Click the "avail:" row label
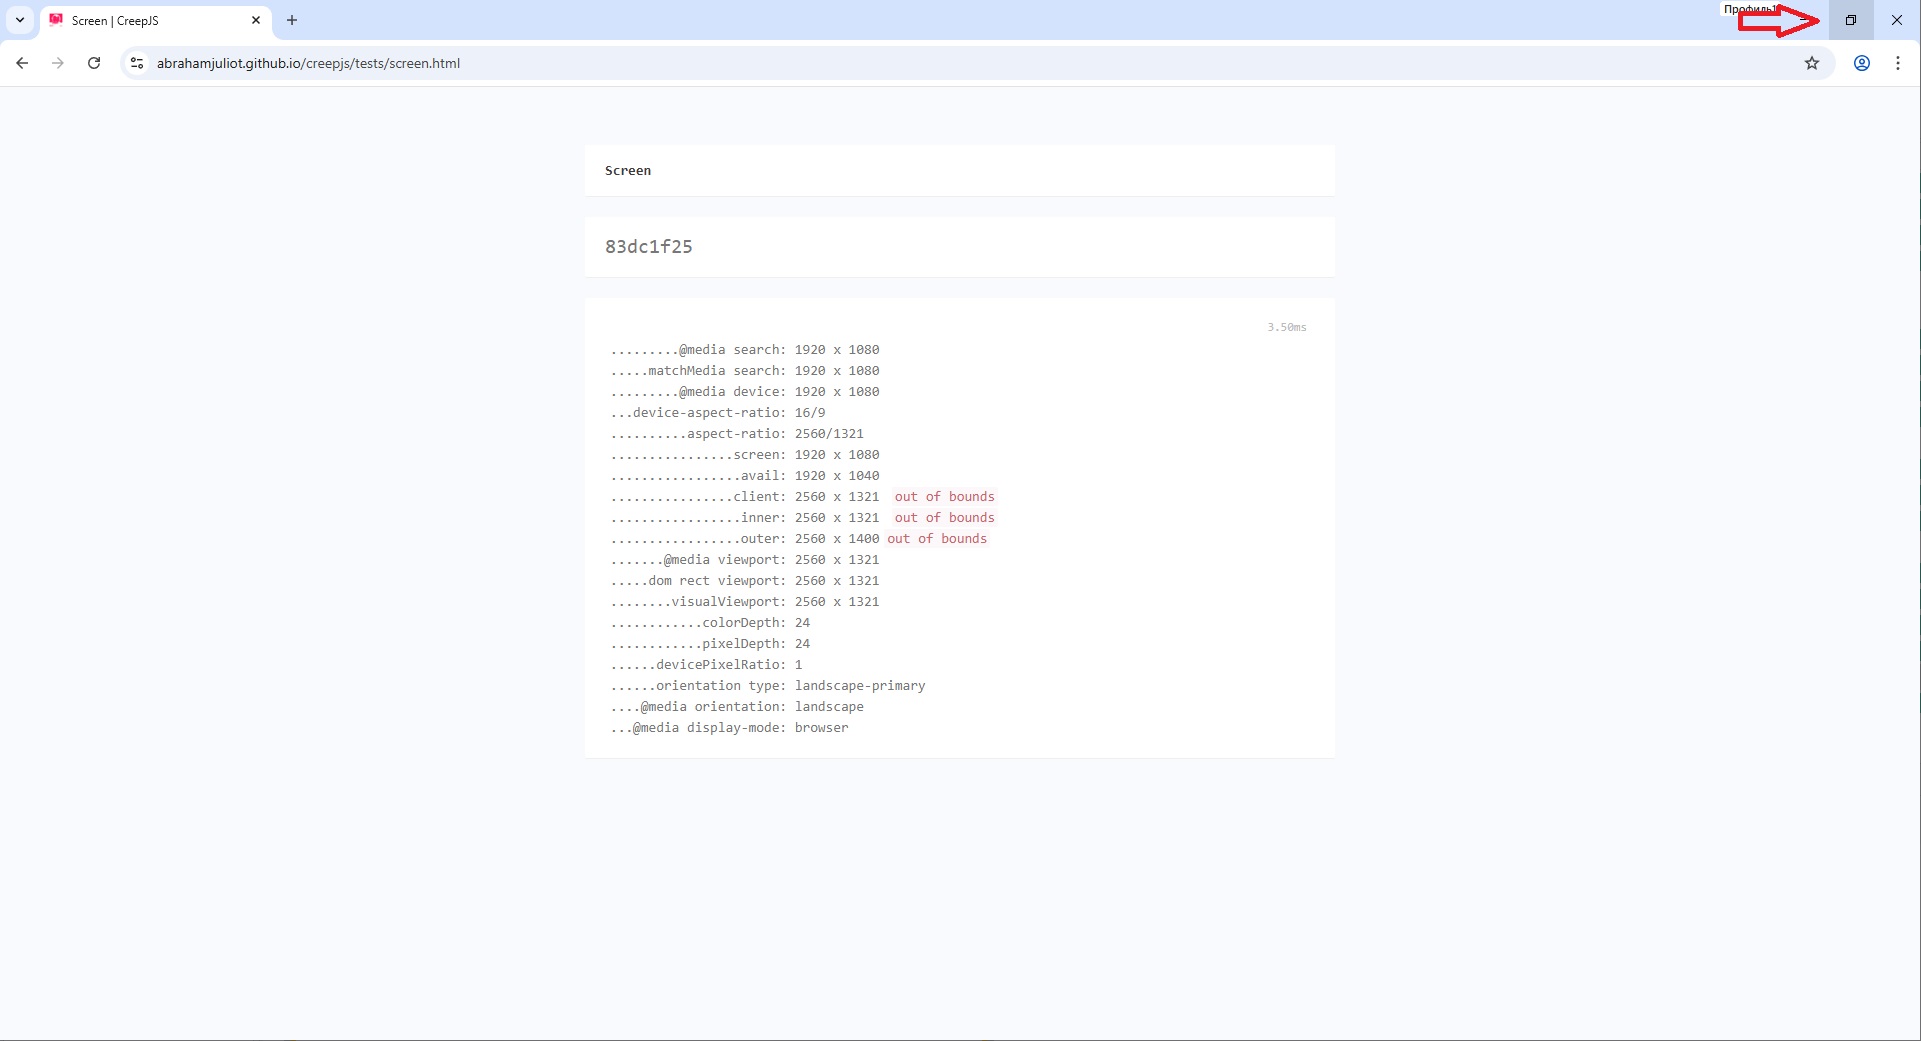Image resolution: width=1921 pixels, height=1041 pixels. pyautogui.click(x=764, y=476)
